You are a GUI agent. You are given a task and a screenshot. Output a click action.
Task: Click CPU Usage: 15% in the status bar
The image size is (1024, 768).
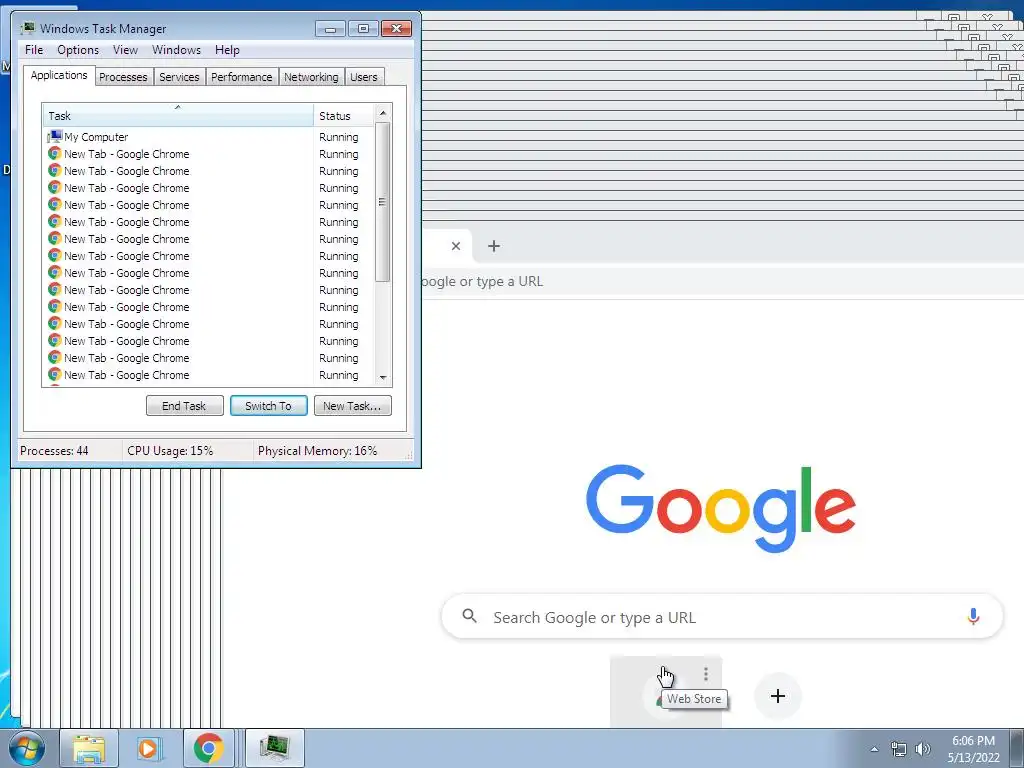pos(170,451)
